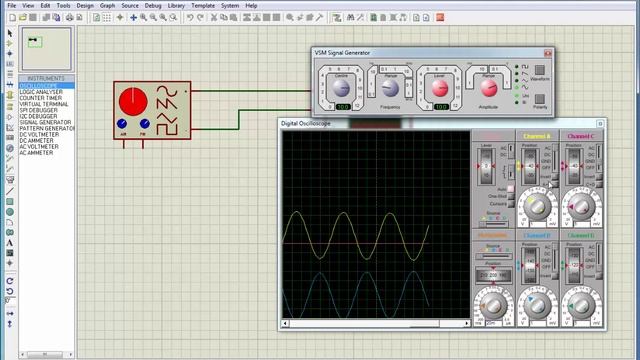Viewport: 640px width, 360px height.
Task: Select the 2D box graphics tool
Action: pyautogui.click(x=10, y=202)
